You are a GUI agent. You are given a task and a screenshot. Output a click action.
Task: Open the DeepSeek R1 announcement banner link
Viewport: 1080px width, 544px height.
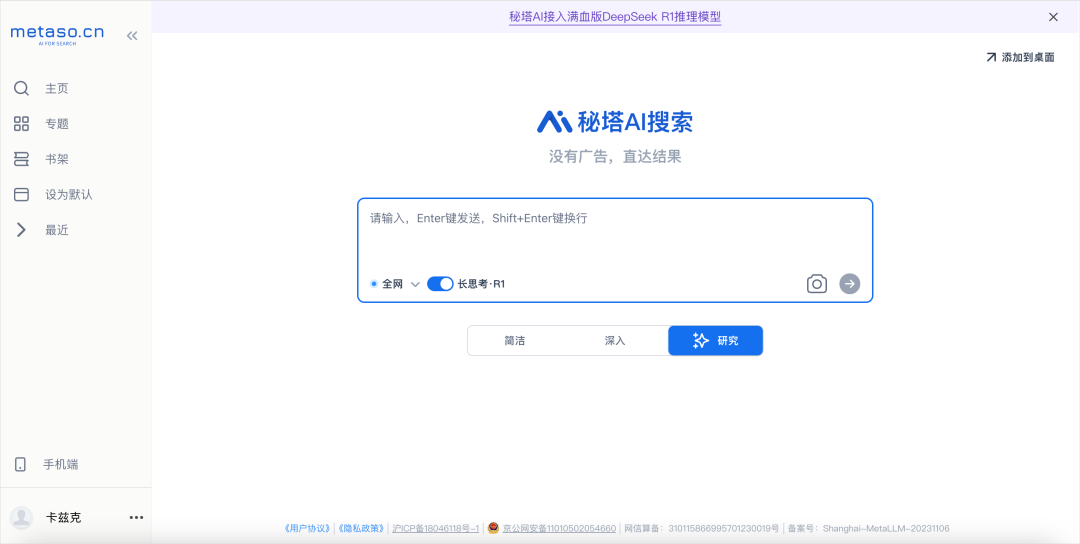[x=615, y=17]
